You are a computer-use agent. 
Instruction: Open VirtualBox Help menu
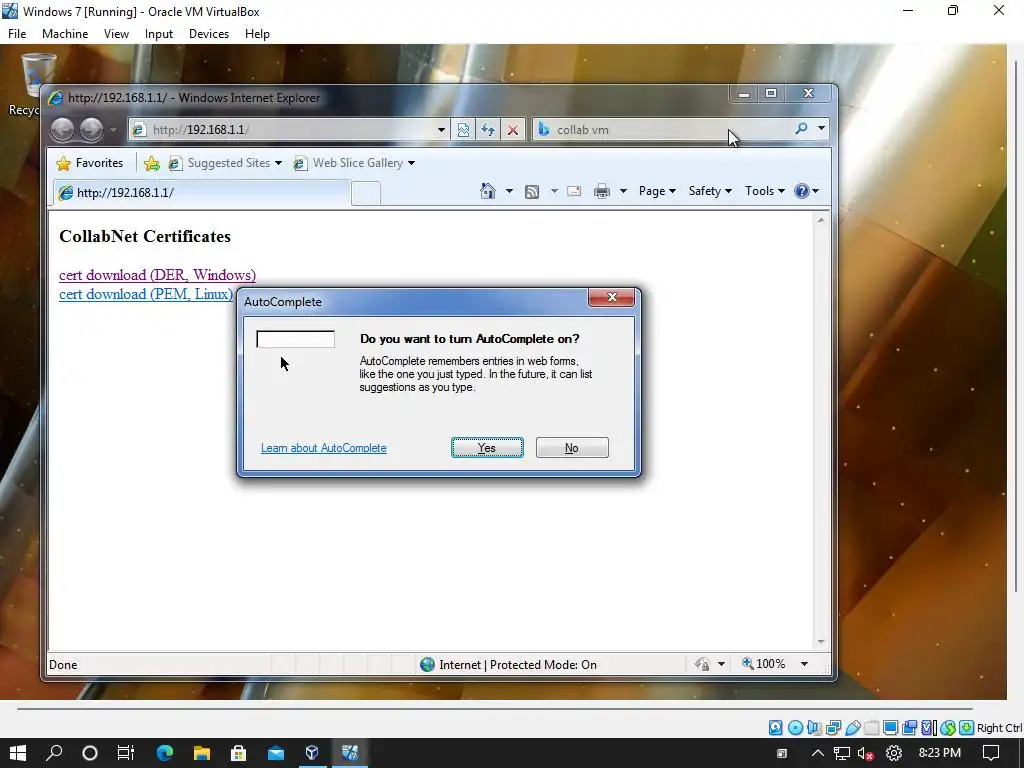pos(257,34)
